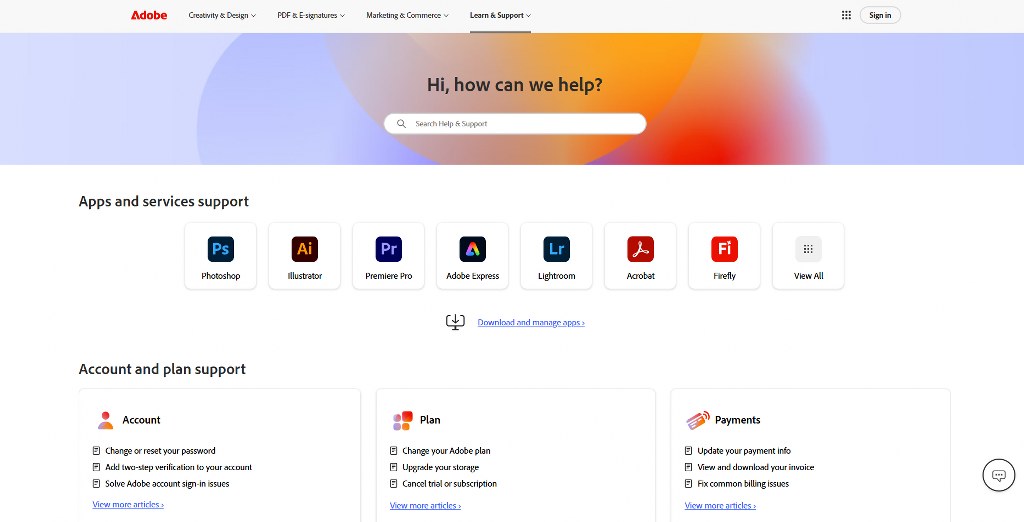Expand Creativity & Design menu
Screen dimensions: 1024x522
coord(222,15)
